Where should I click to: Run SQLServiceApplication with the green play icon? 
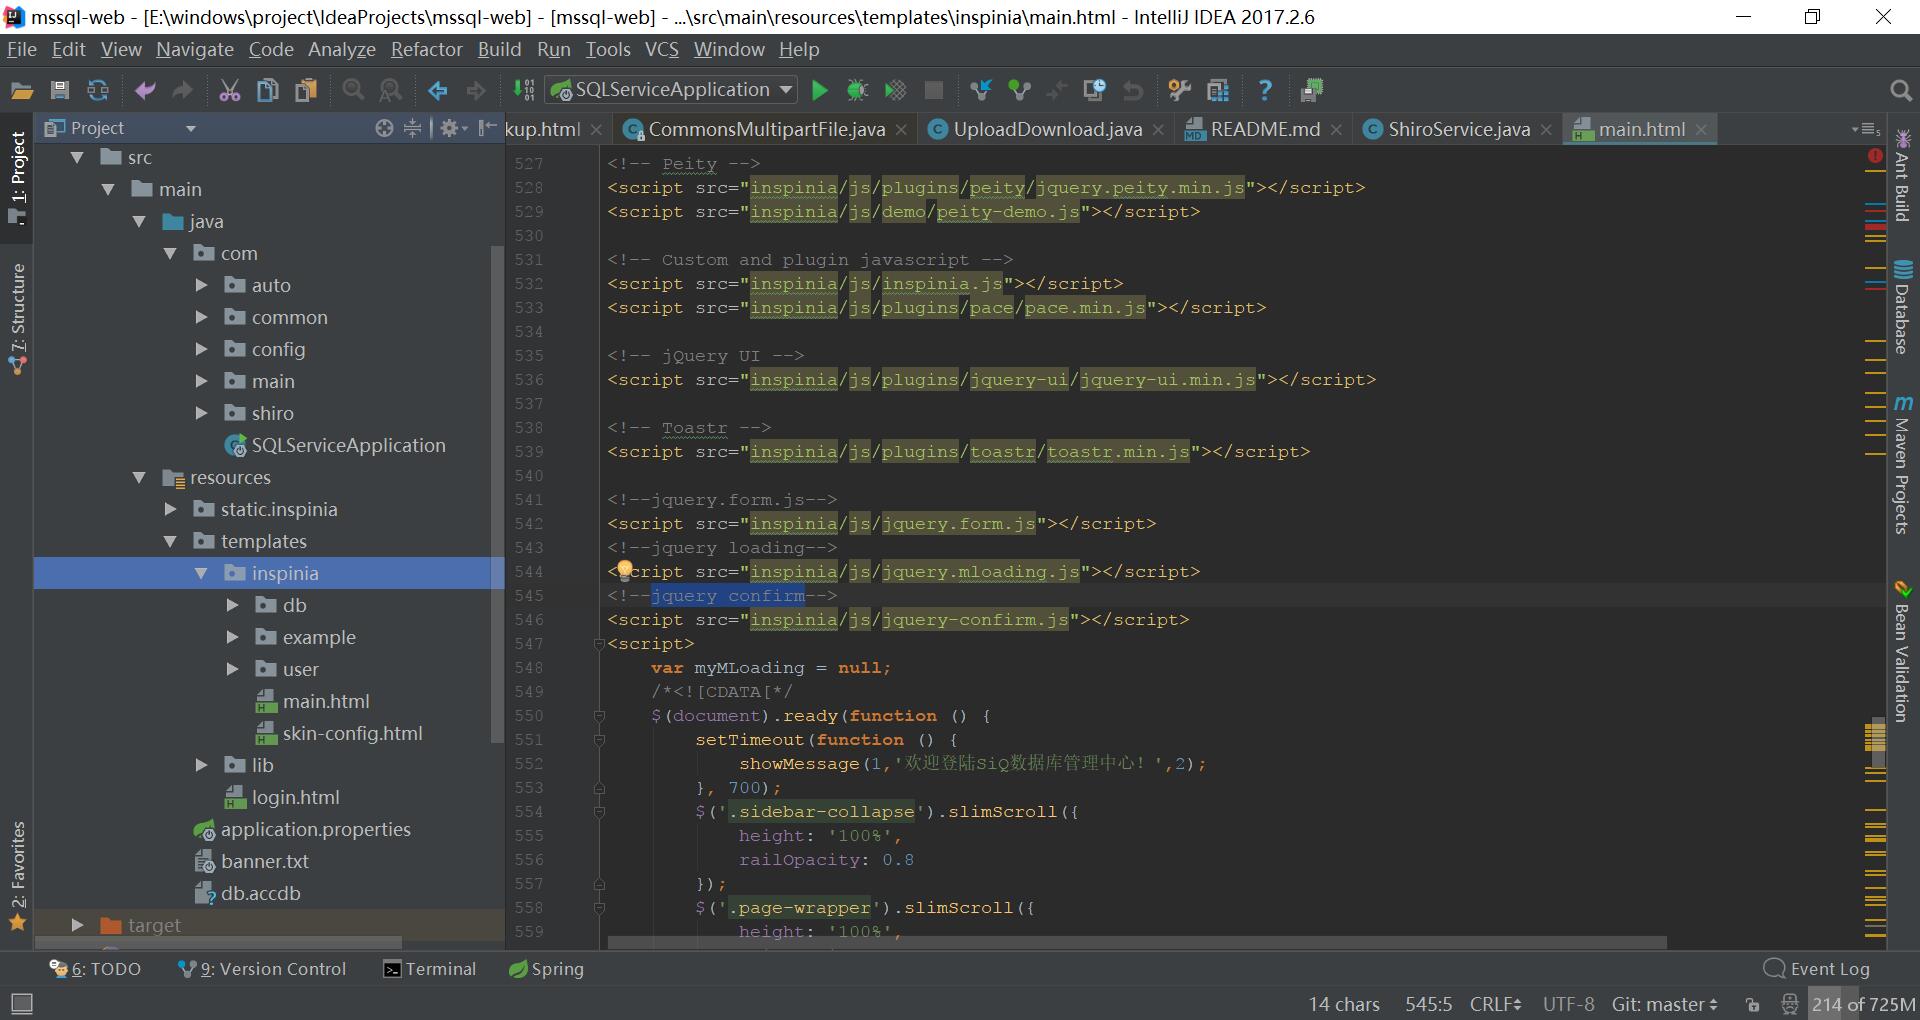tap(820, 91)
